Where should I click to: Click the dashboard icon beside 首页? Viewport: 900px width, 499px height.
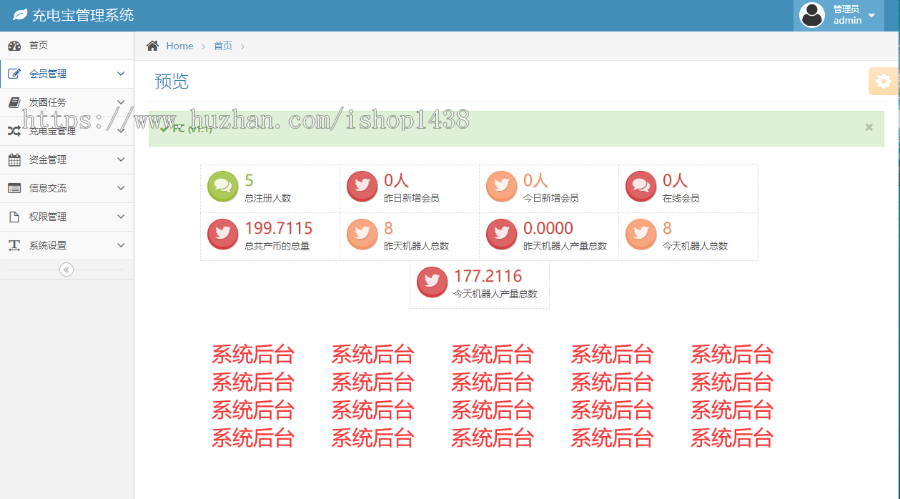[14, 45]
